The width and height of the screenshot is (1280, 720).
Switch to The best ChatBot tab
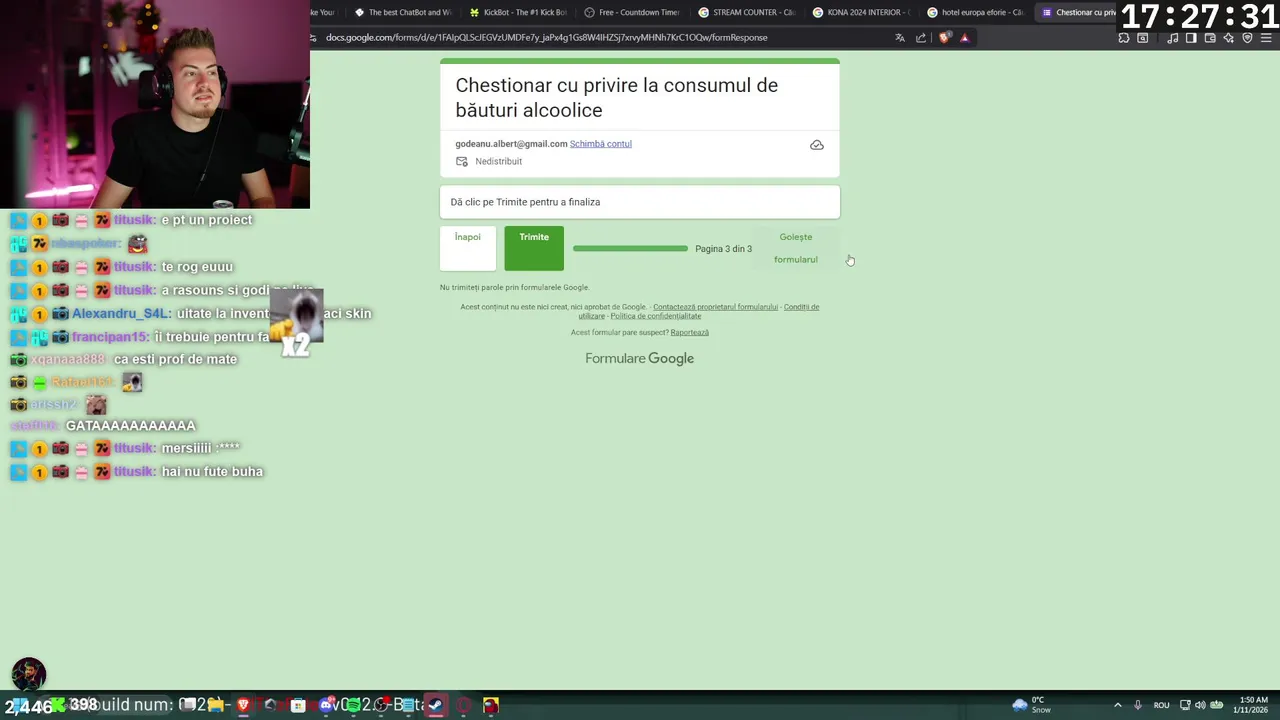point(403,12)
